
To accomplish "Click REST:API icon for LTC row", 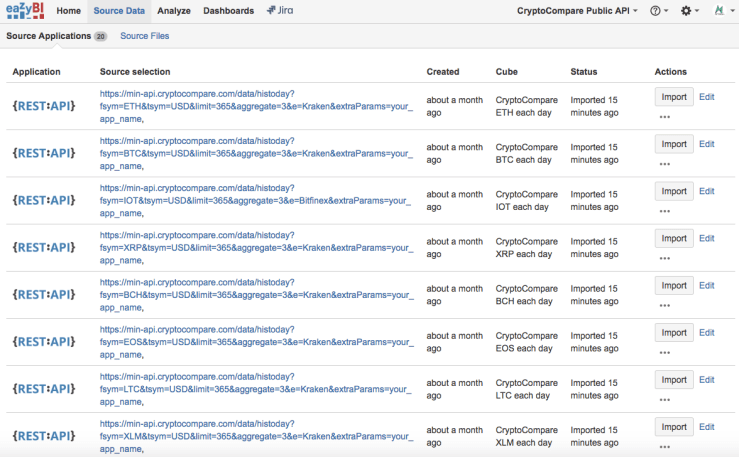I will point(43,388).
